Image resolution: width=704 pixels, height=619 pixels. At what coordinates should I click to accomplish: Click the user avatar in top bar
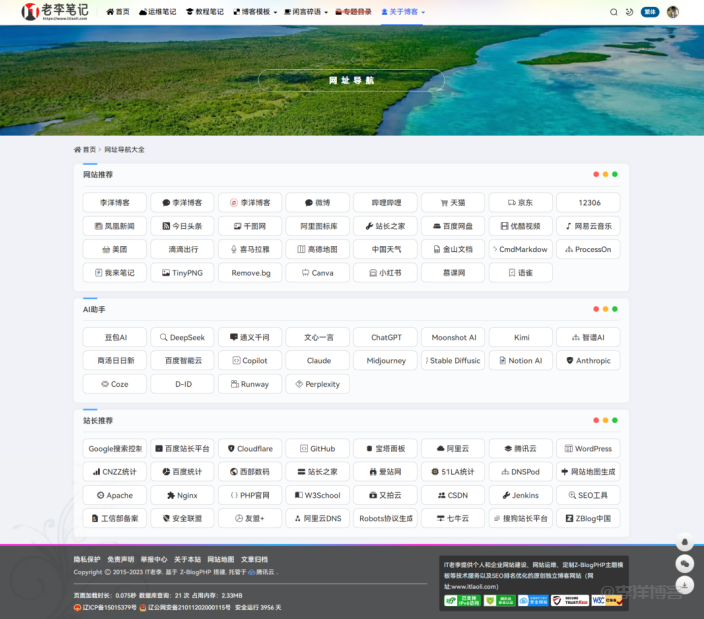[x=673, y=12]
